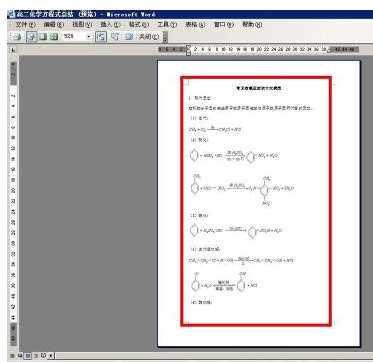Toggle the Magnifier tool in print preview
Viewport: 373px width, 362px height.
[x=32, y=37]
